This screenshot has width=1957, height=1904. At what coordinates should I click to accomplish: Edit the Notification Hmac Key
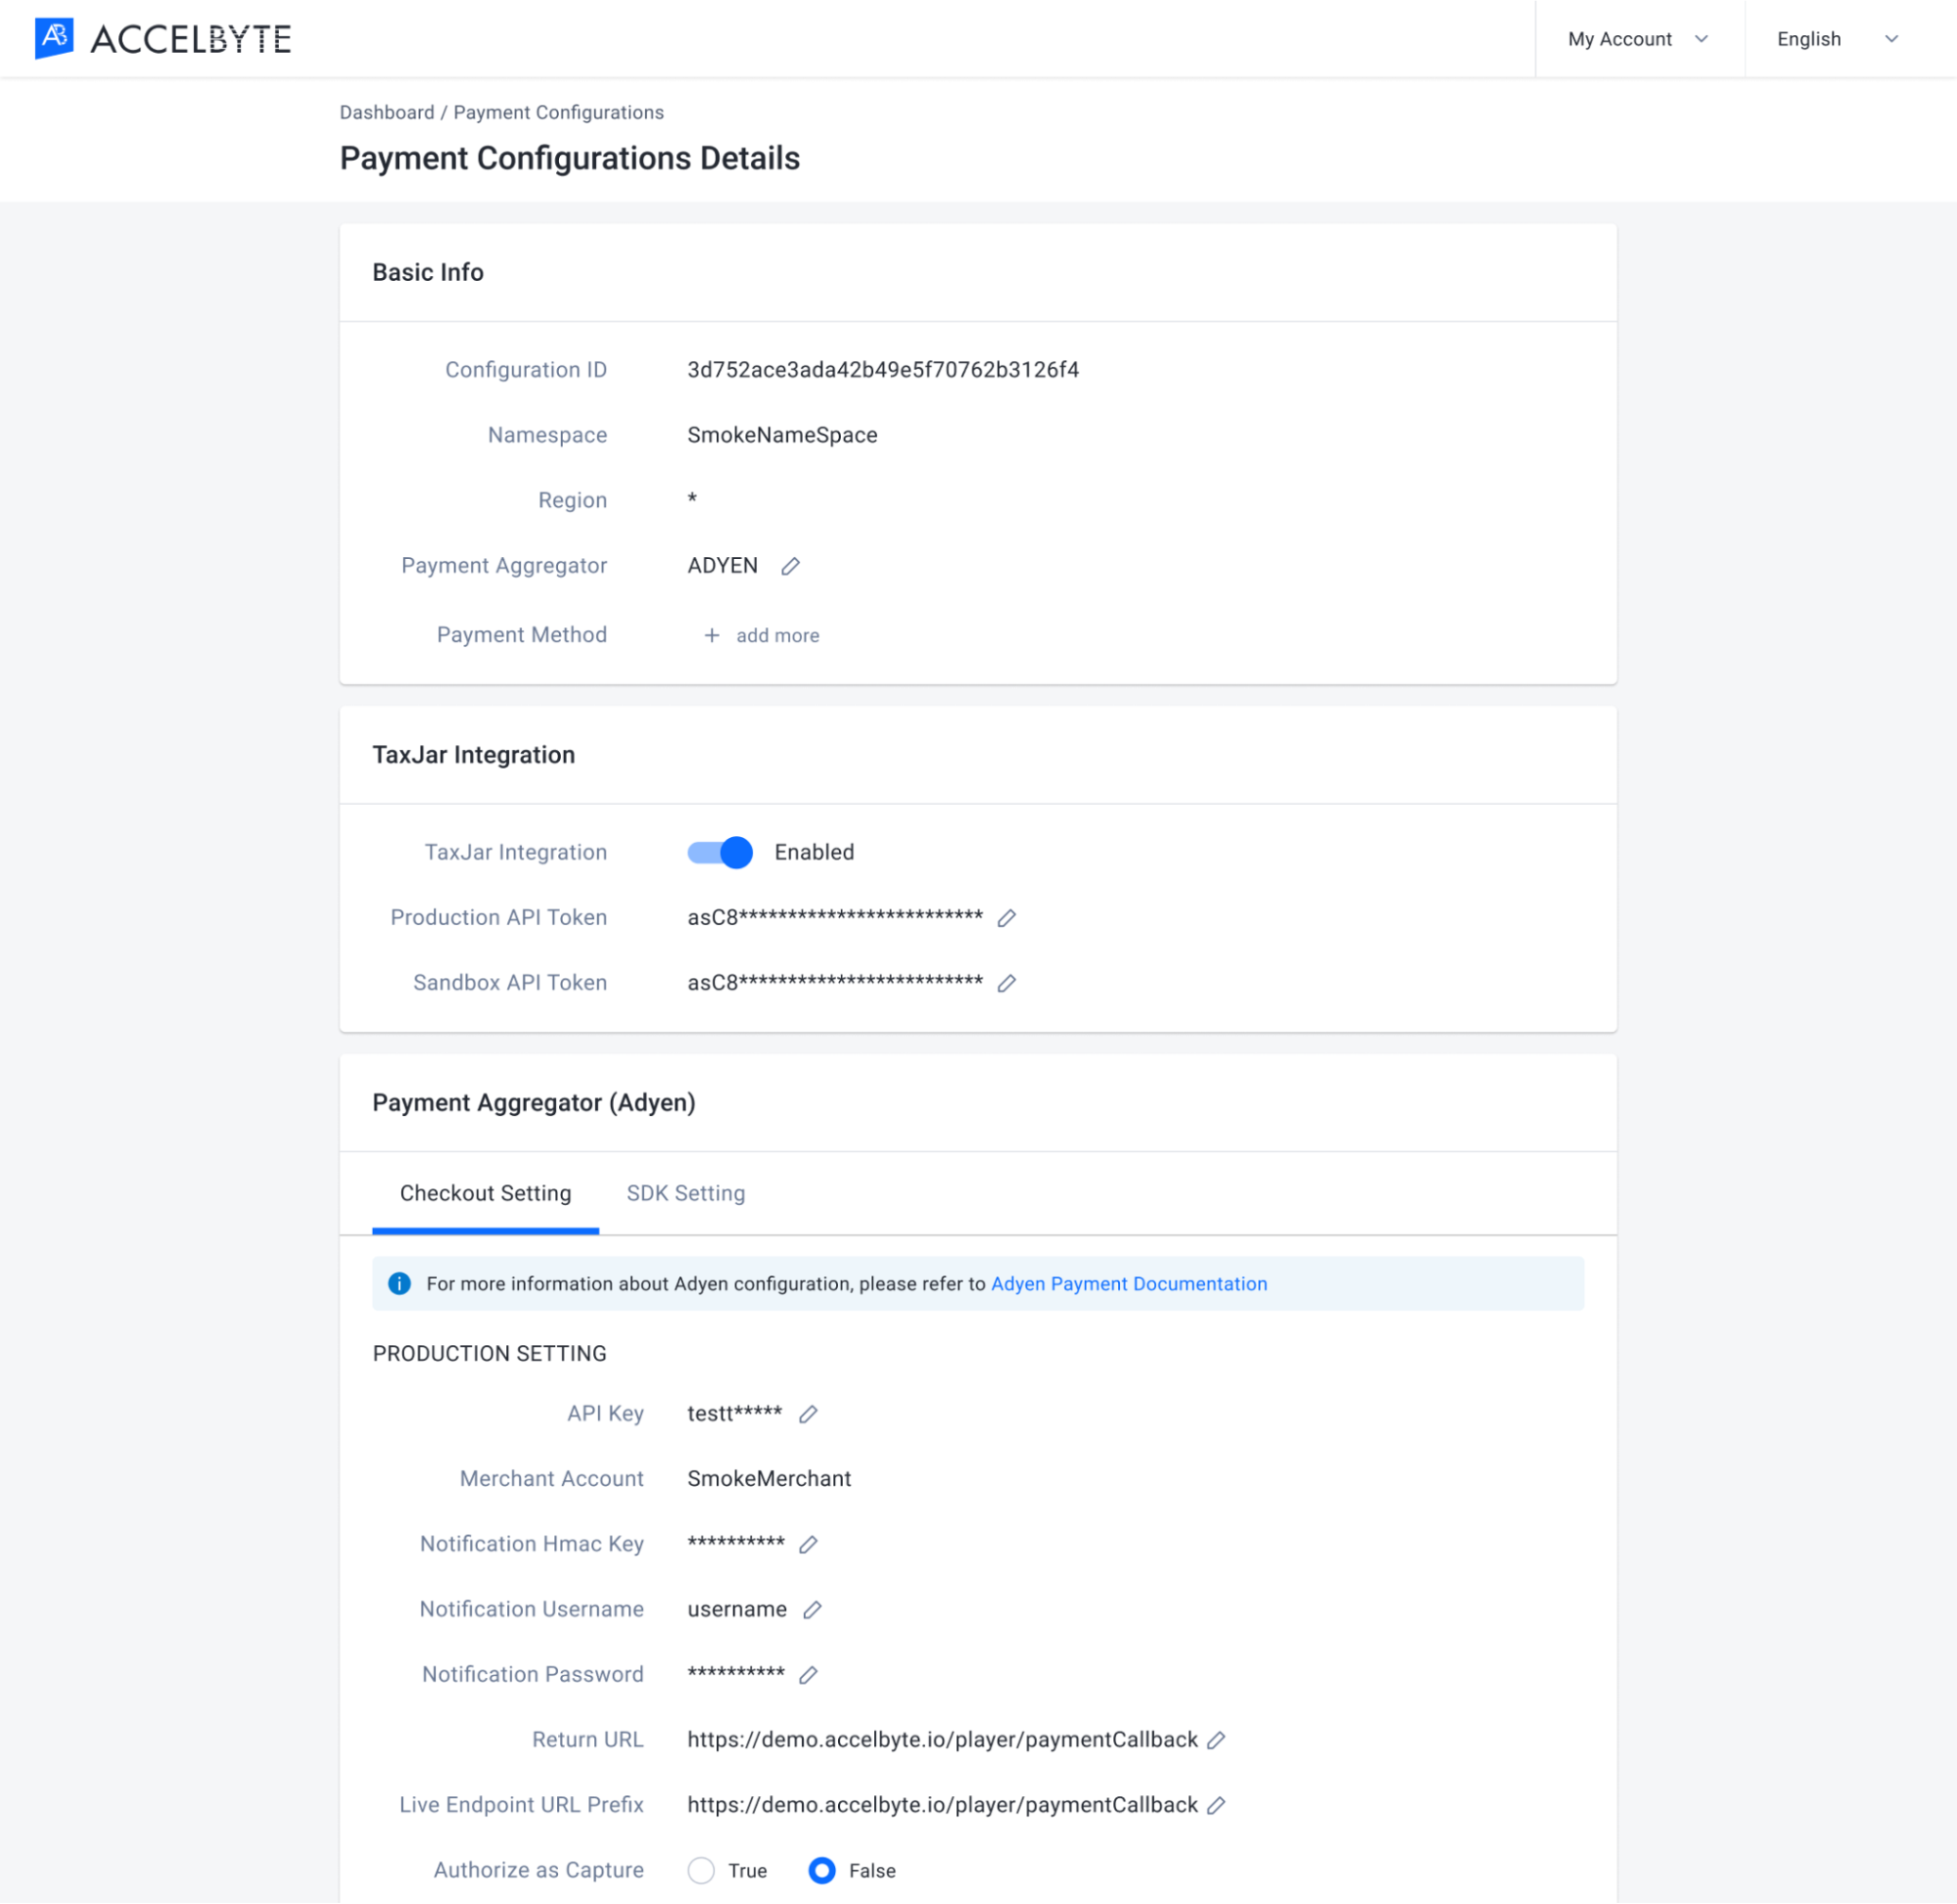coord(808,1543)
